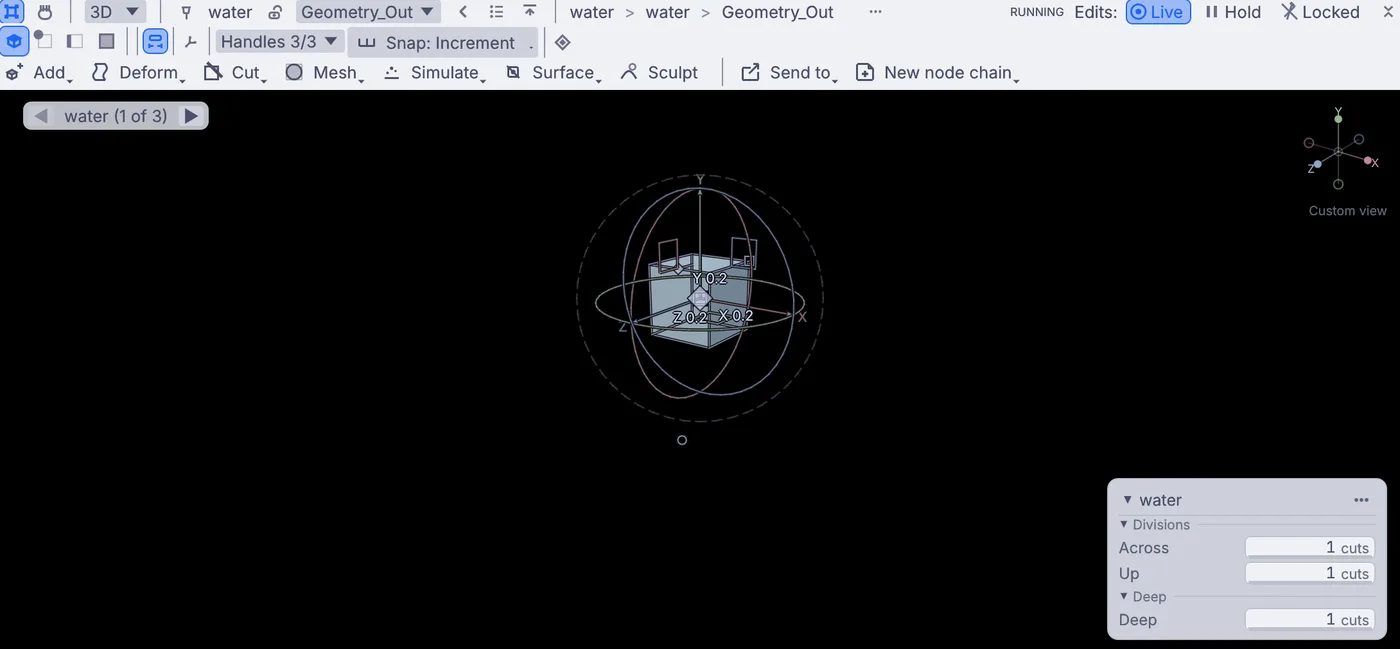This screenshot has width=1400, height=649.
Task: Select the Sculpt tool
Action: pos(659,73)
